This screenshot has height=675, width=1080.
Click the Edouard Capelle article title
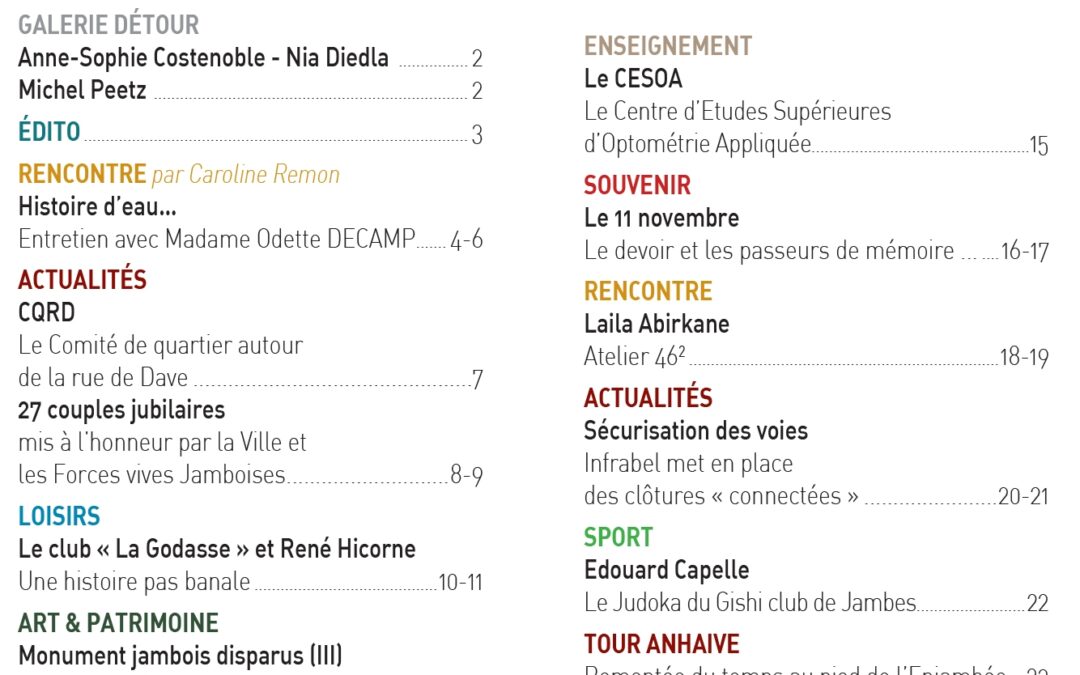click(x=666, y=570)
